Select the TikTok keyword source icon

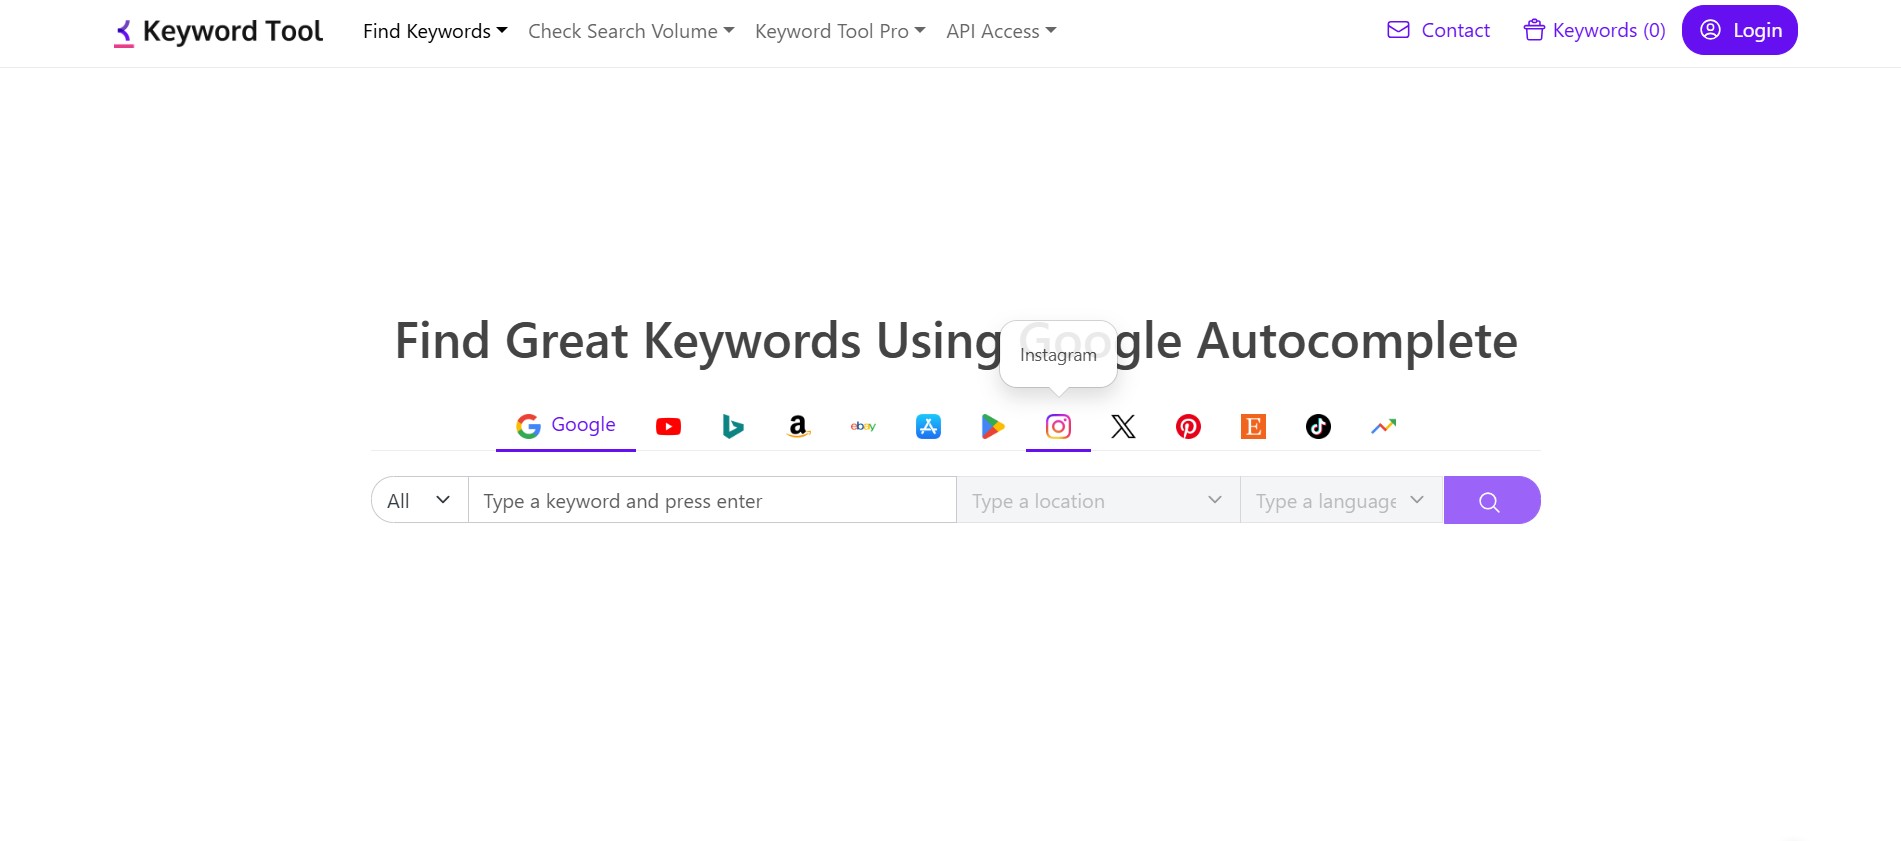[x=1318, y=427]
